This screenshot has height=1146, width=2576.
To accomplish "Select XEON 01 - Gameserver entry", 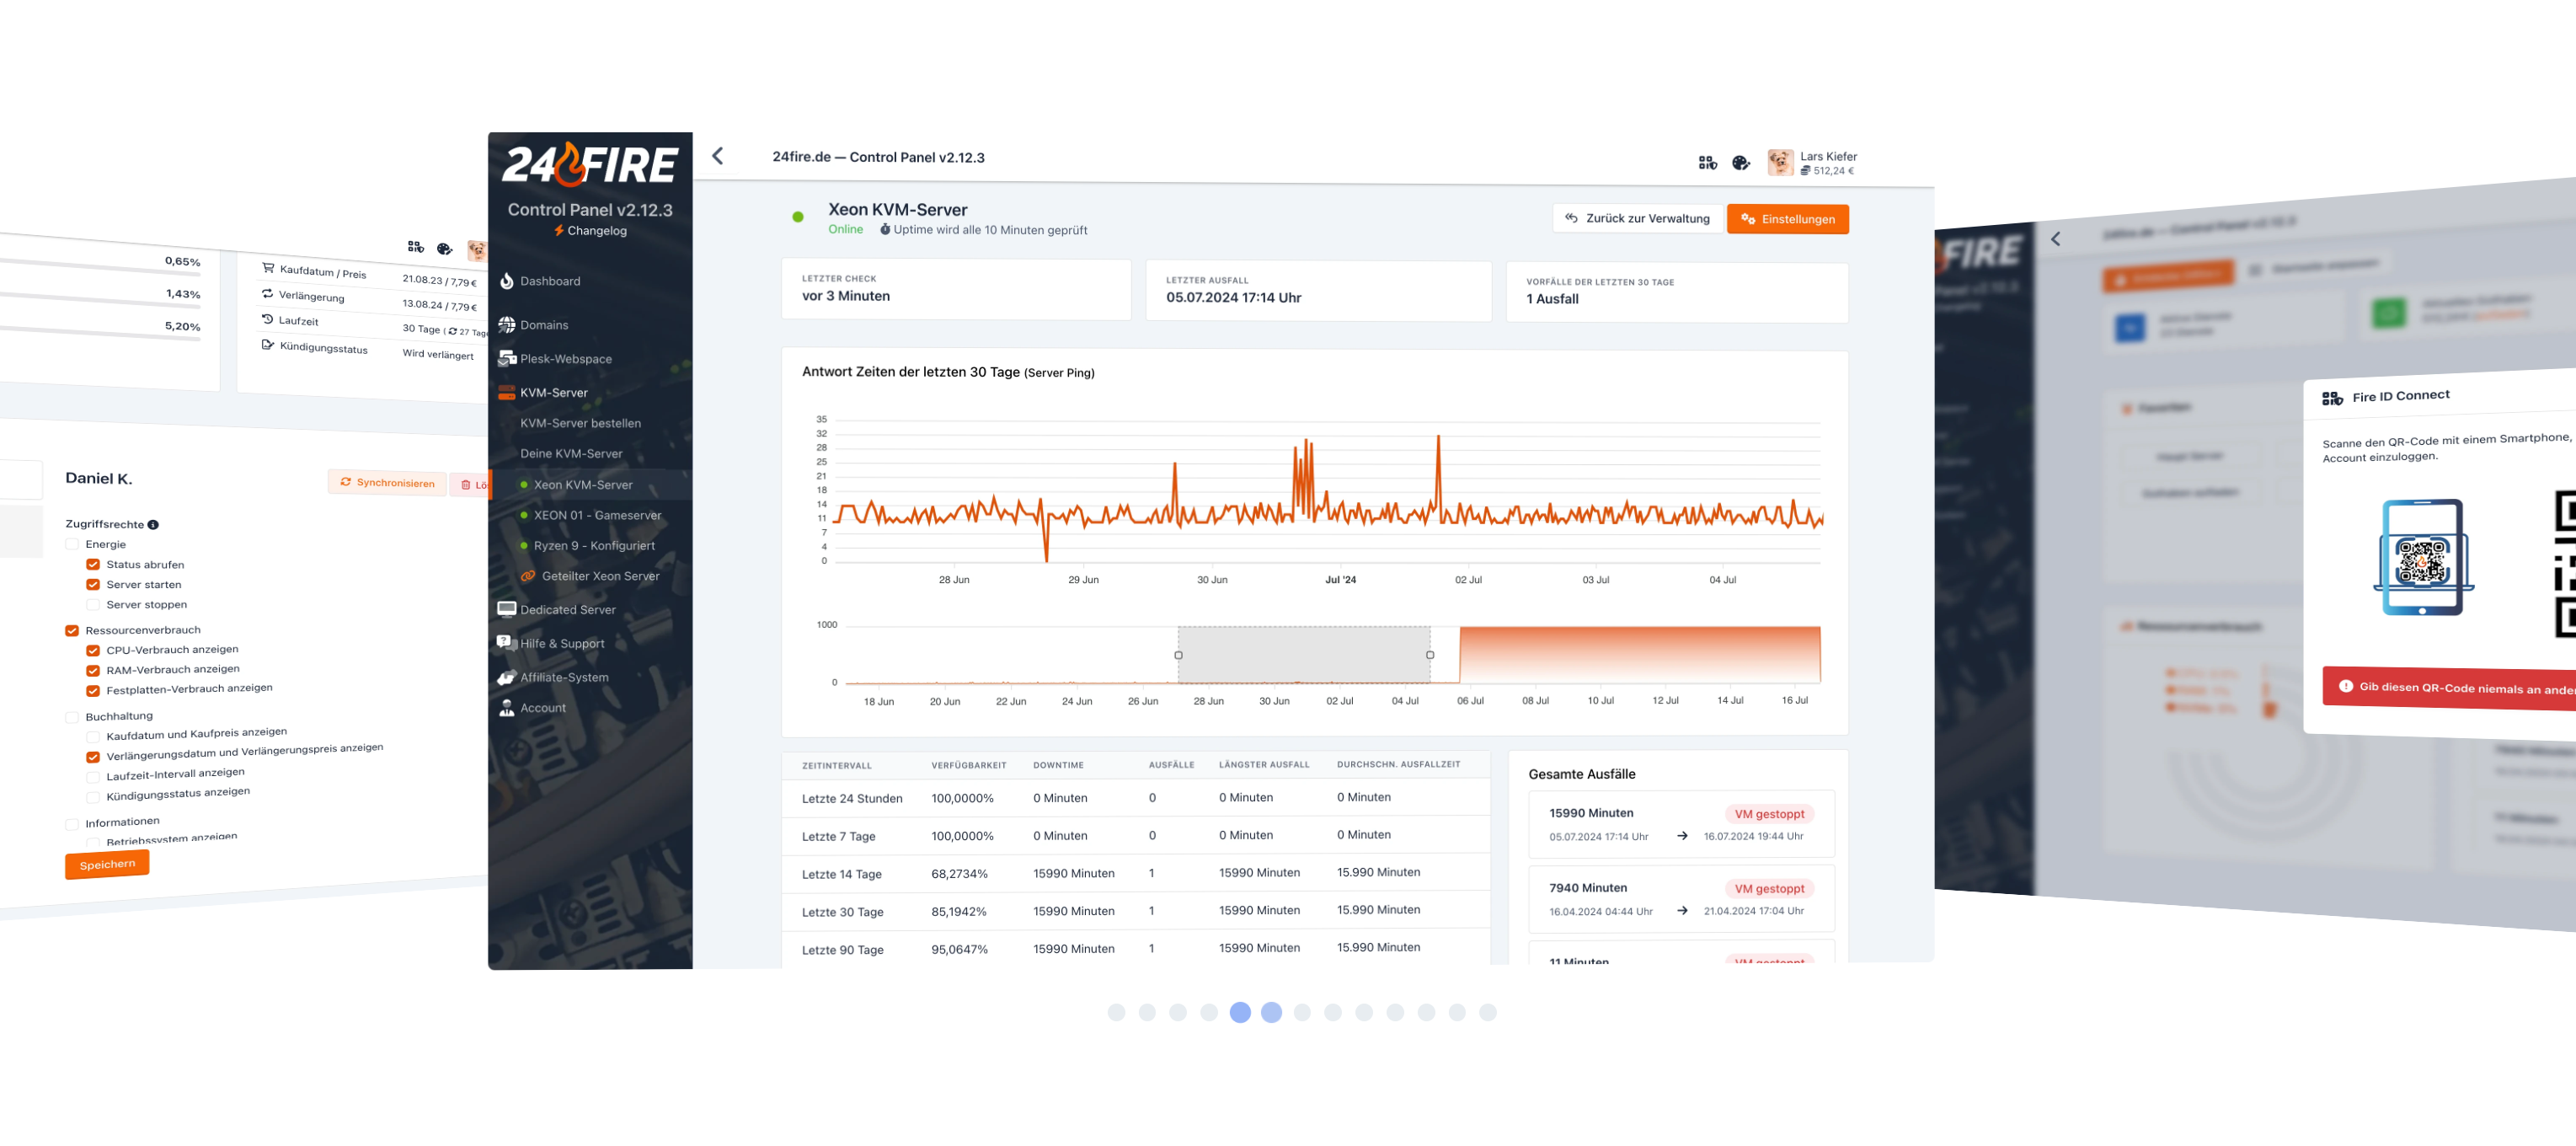I will (597, 515).
